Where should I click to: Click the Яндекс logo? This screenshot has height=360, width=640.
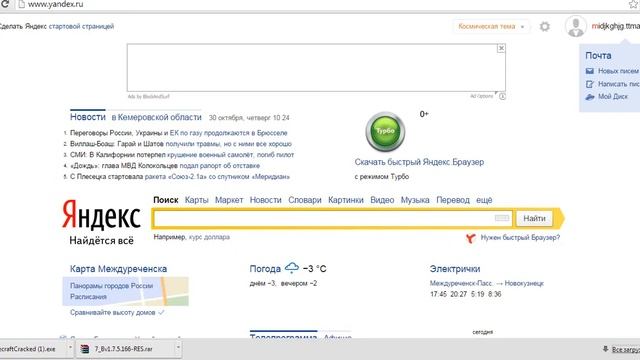(101, 214)
